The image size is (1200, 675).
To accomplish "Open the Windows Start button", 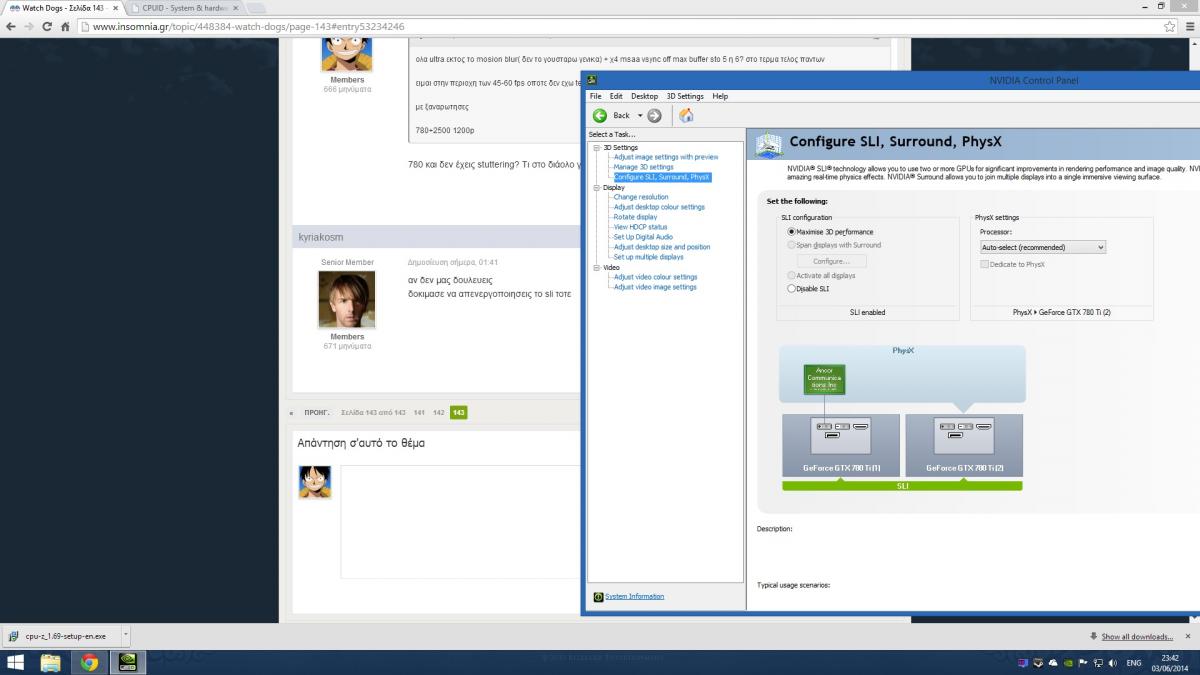I will point(16,662).
